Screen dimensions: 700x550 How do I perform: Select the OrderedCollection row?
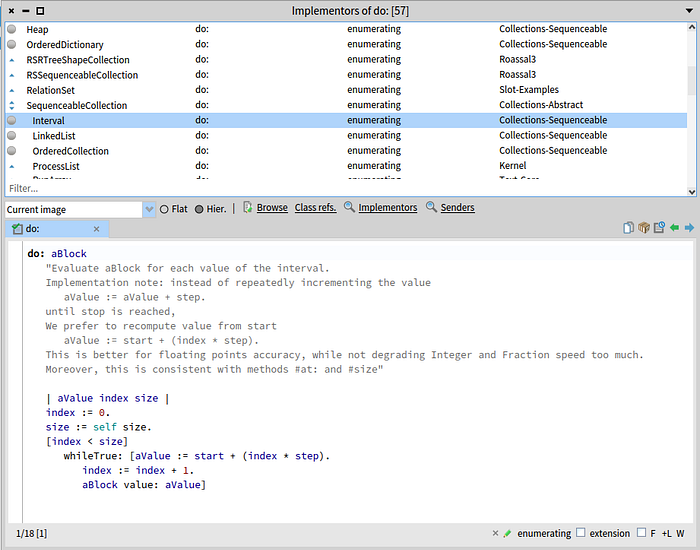click(346, 150)
